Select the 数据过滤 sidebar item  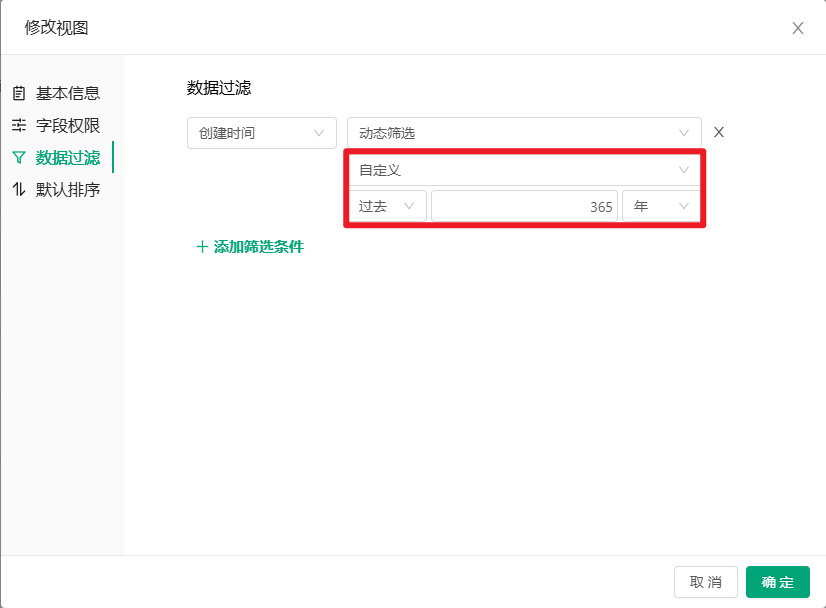67,158
